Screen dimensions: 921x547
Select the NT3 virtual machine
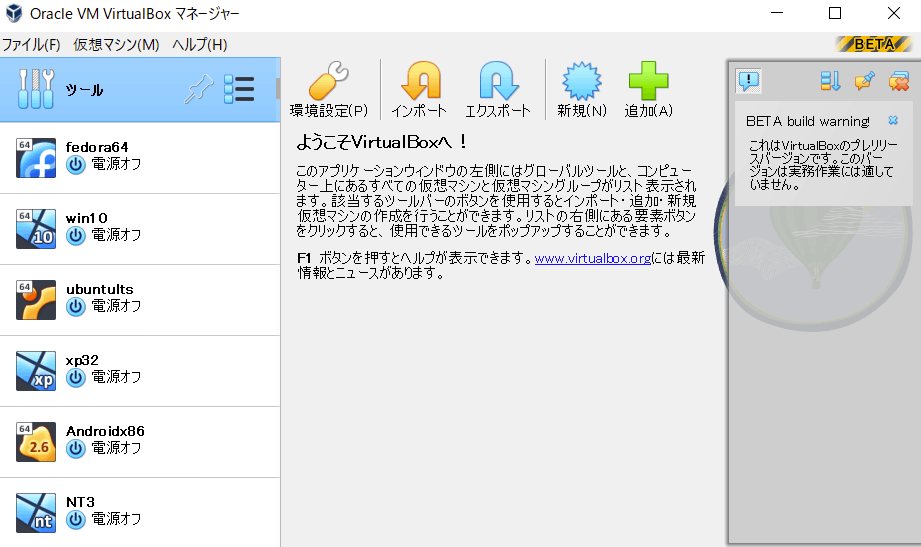click(140, 513)
